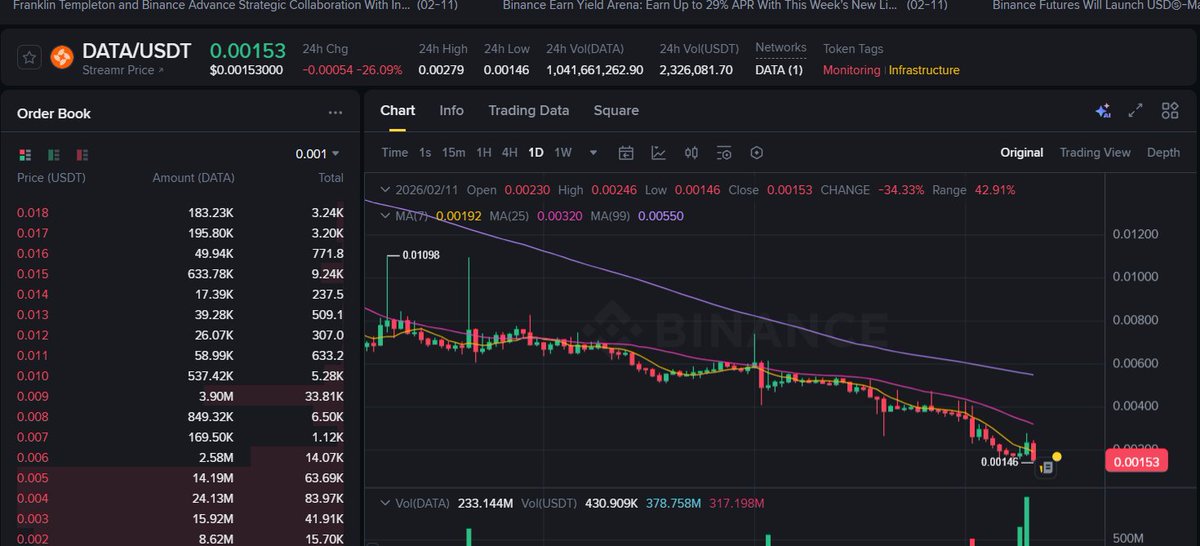Select the 1H chart interval
The image size is (1200, 546).
tap(484, 153)
